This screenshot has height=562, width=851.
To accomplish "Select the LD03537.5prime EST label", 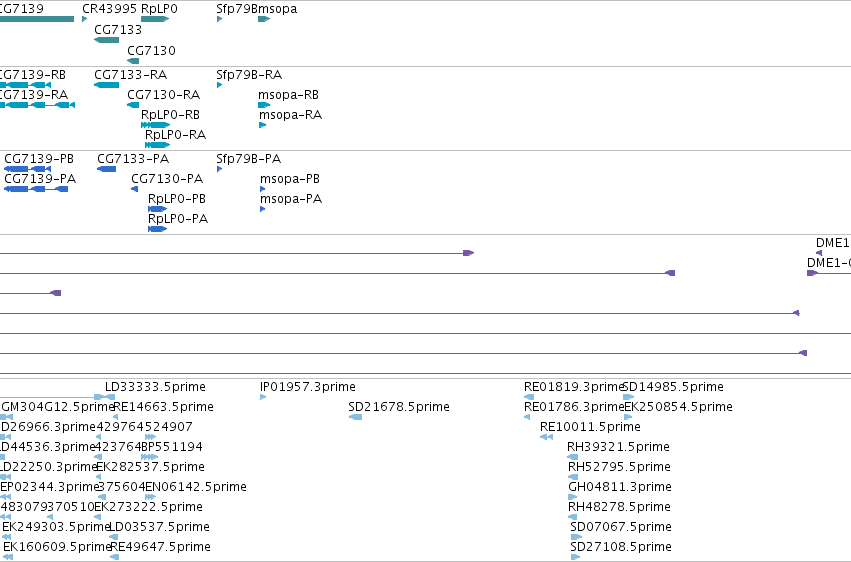I will point(160,527).
